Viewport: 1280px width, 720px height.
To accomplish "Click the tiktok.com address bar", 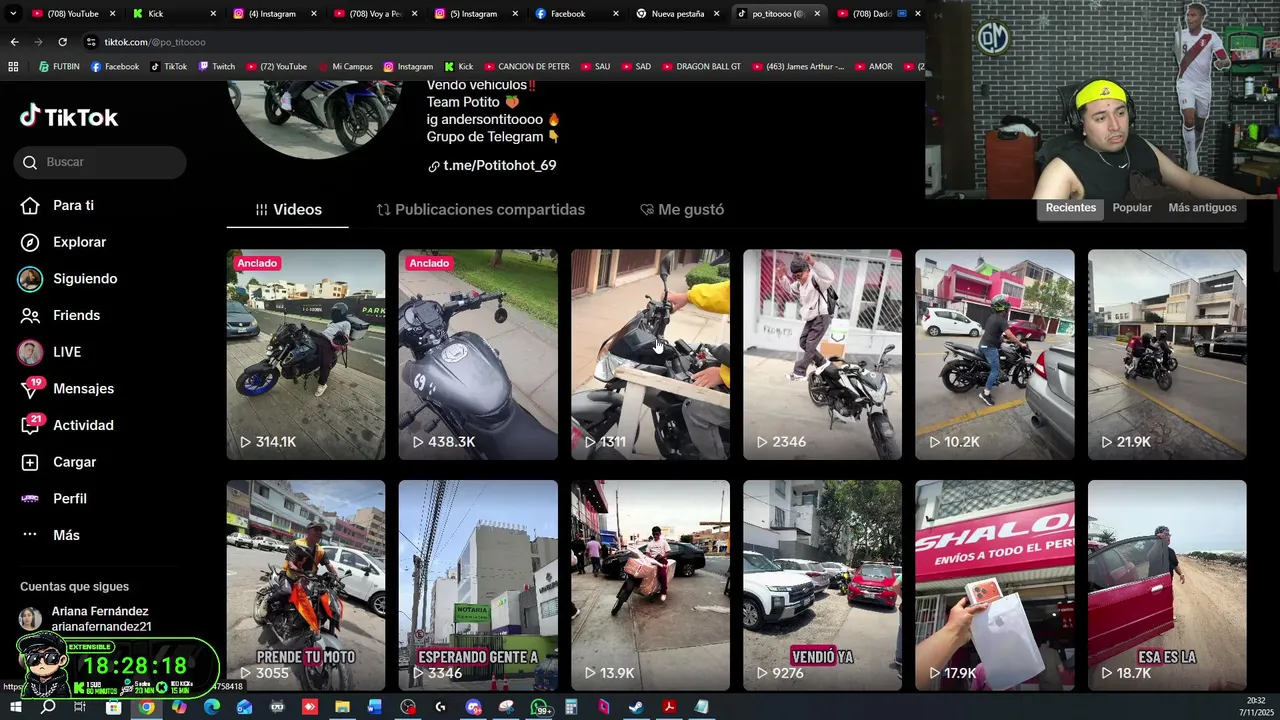I will 500,42.
